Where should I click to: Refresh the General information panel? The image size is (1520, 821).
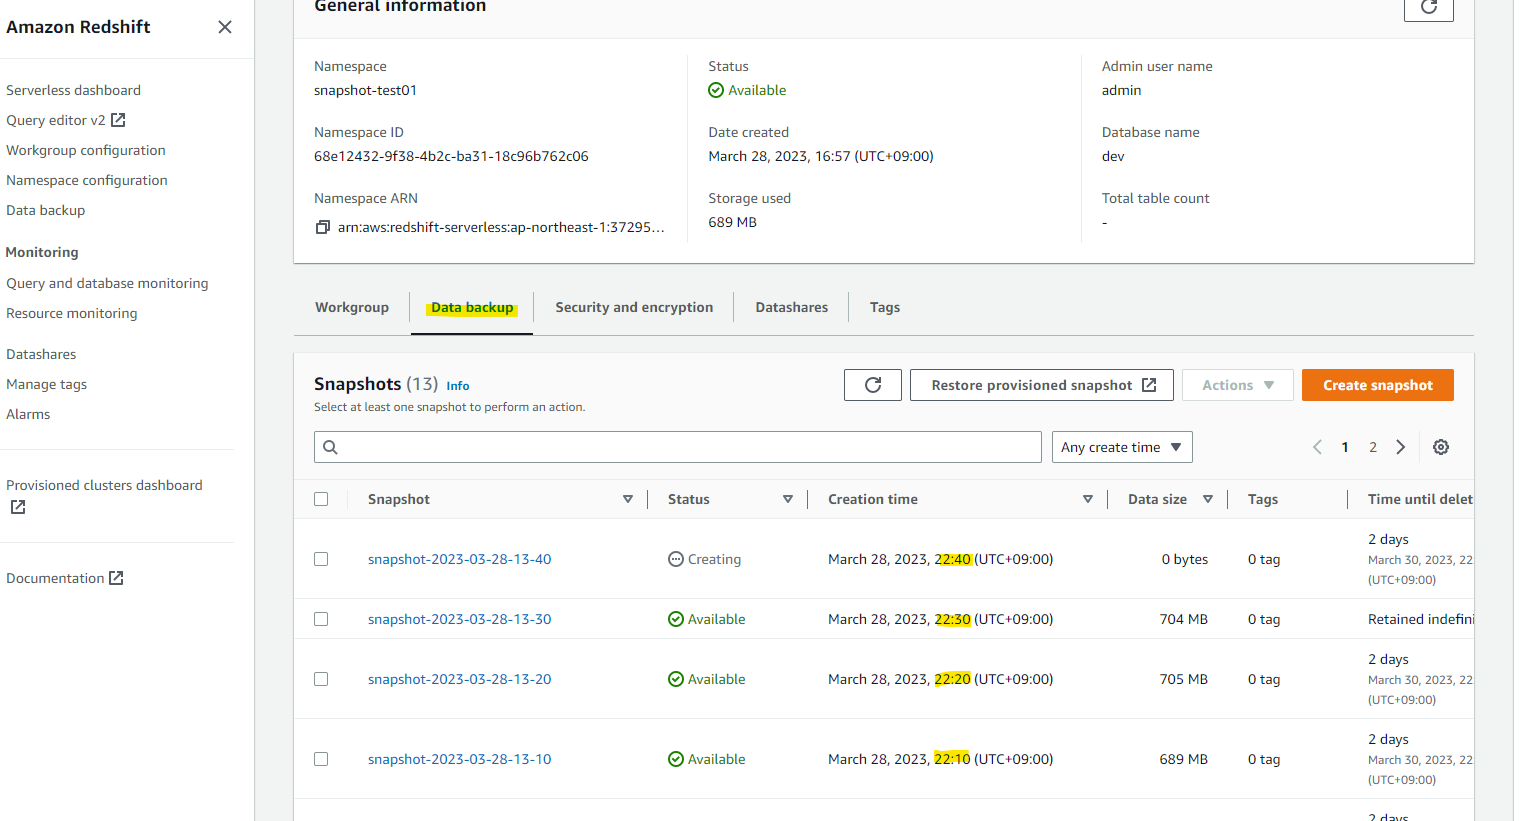[x=1429, y=7]
